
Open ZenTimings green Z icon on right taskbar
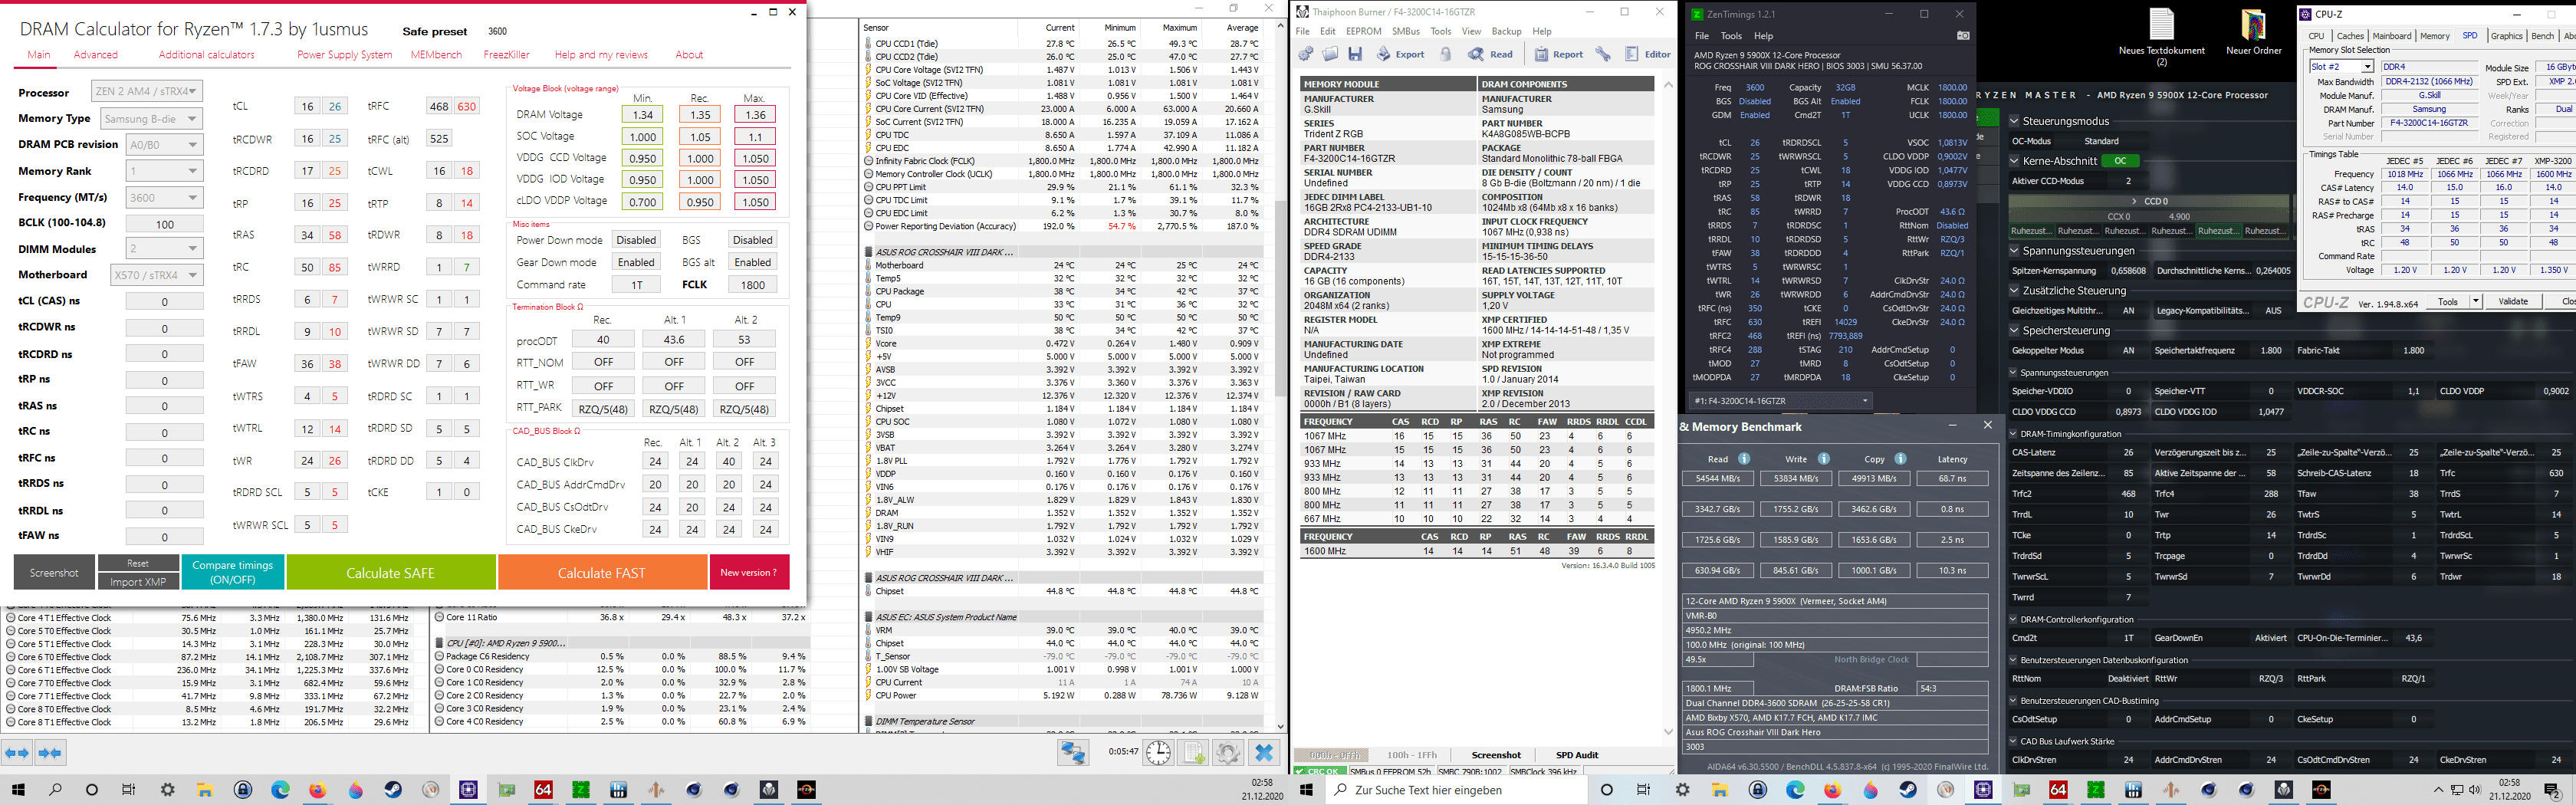click(x=2095, y=789)
